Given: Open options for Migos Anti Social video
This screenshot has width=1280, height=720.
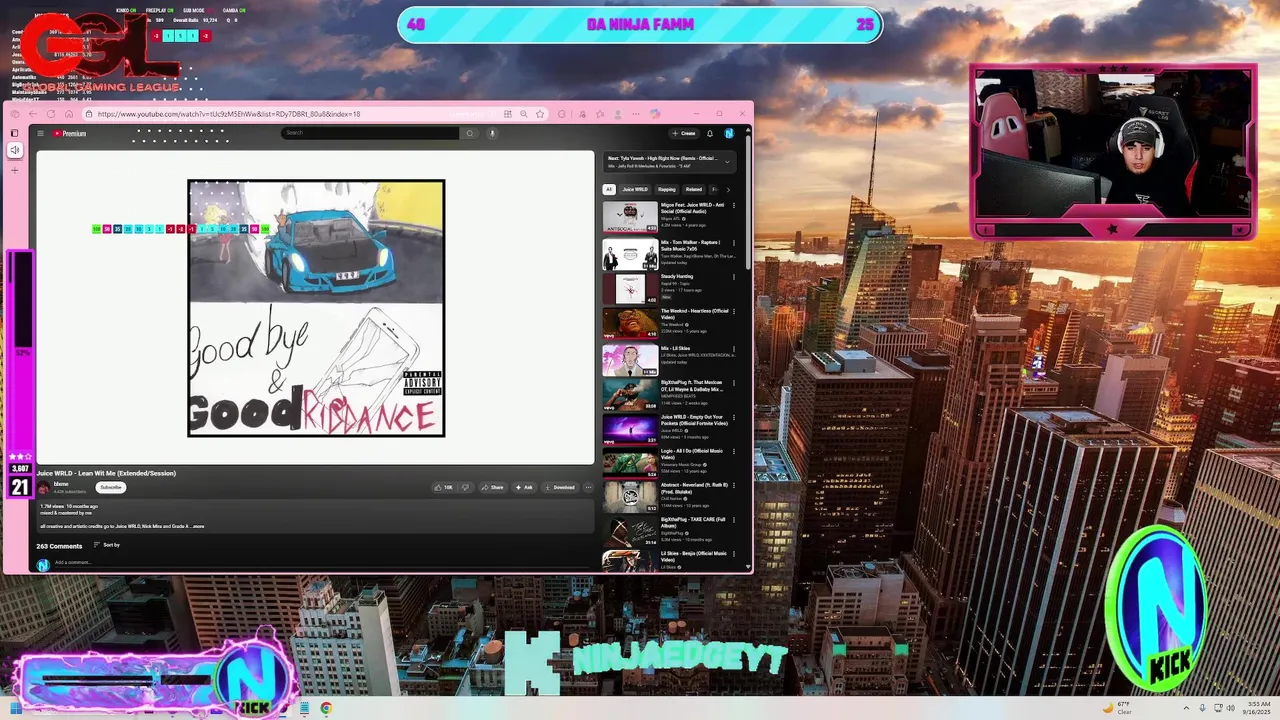Looking at the screenshot, I should [734, 206].
